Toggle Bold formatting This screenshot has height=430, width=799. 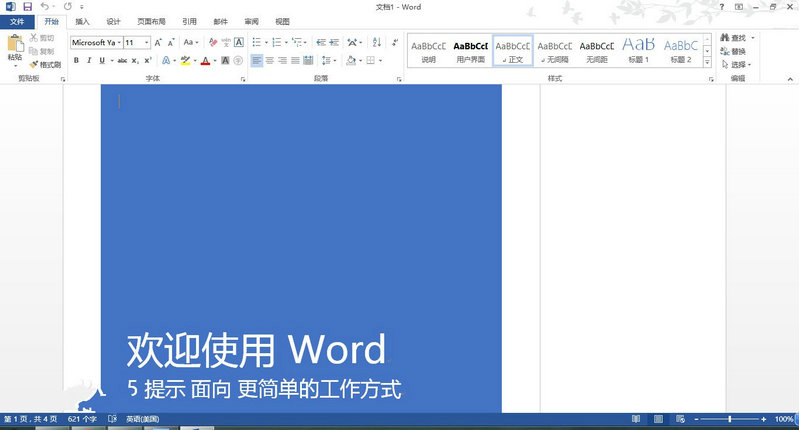click(x=75, y=61)
